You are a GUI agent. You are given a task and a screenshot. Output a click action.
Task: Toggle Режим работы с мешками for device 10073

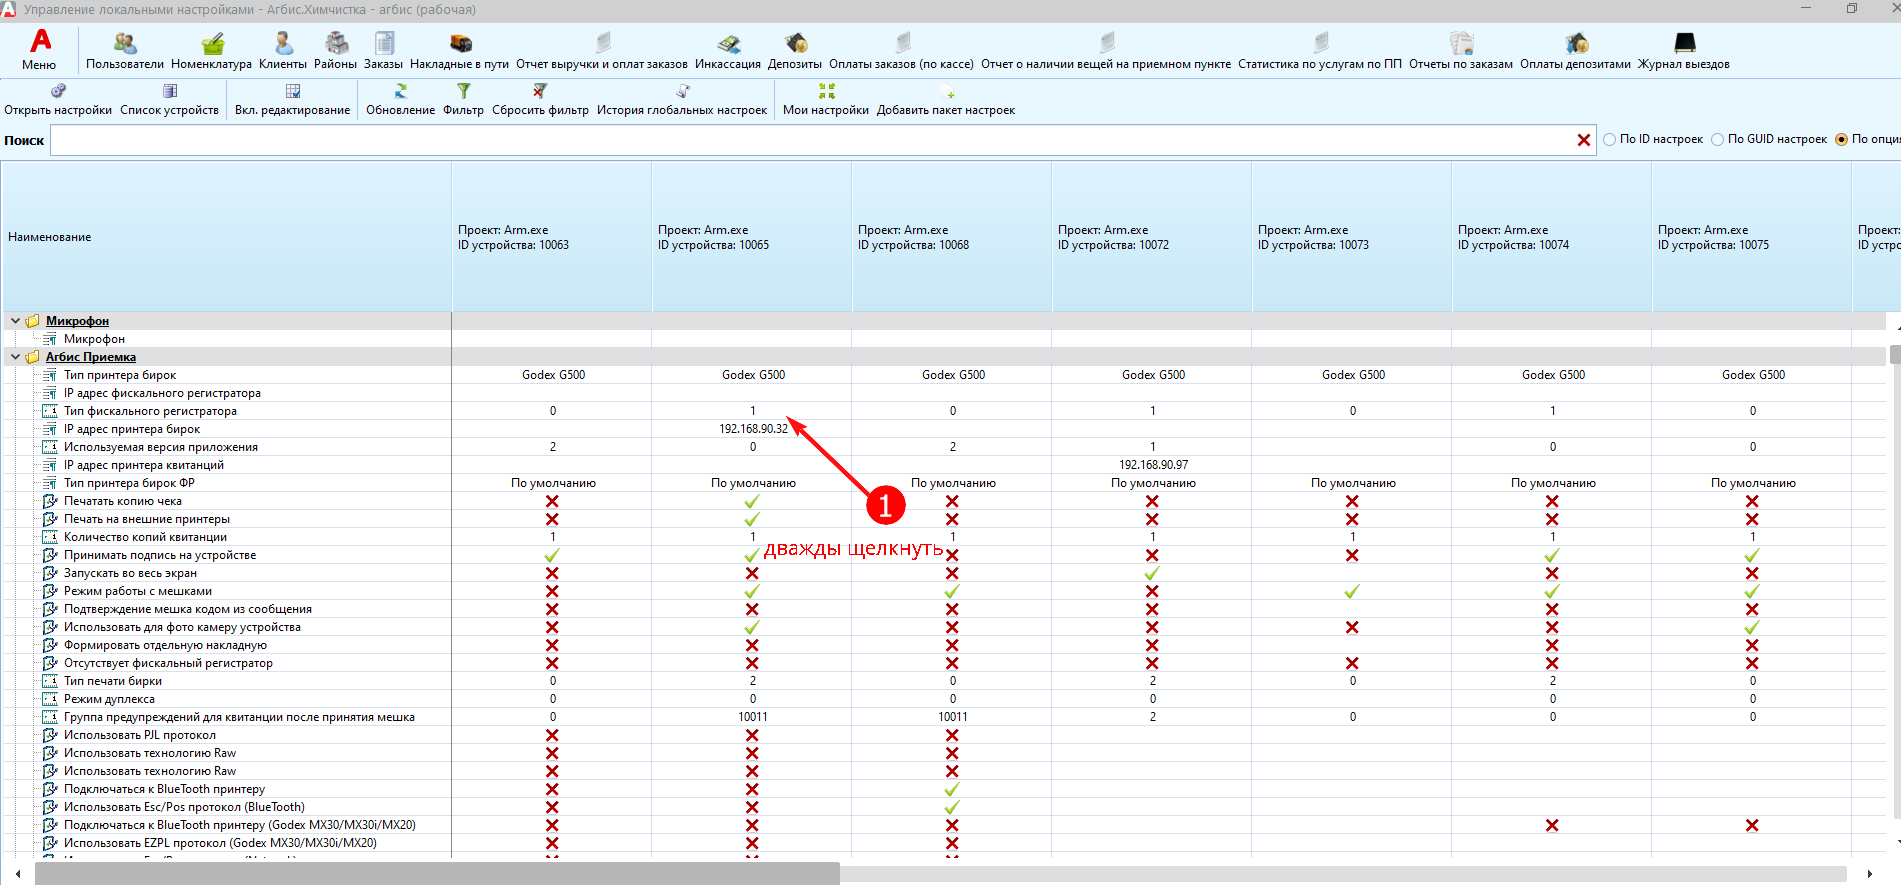pyautogui.click(x=1352, y=591)
